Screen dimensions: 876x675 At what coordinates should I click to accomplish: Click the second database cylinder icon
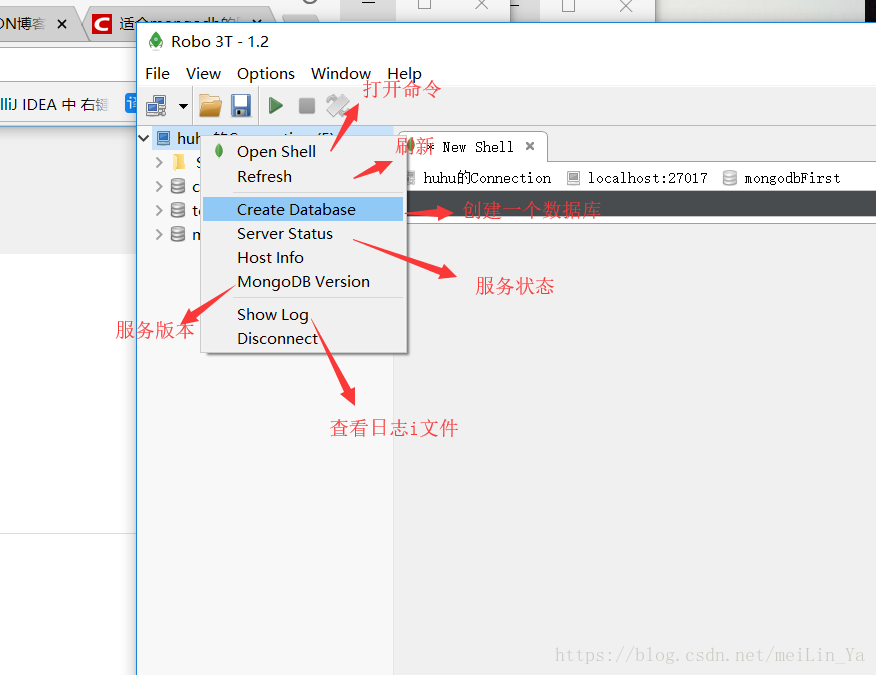178,210
